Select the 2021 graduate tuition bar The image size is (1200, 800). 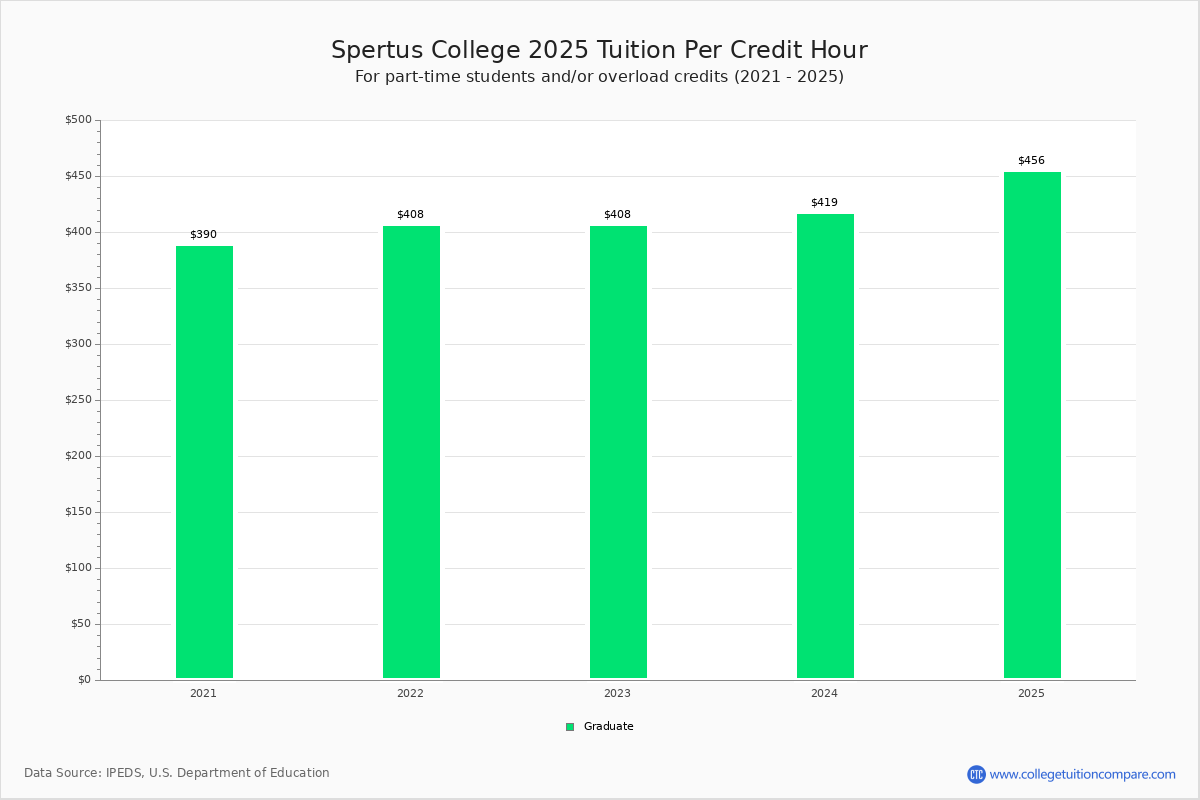[204, 462]
